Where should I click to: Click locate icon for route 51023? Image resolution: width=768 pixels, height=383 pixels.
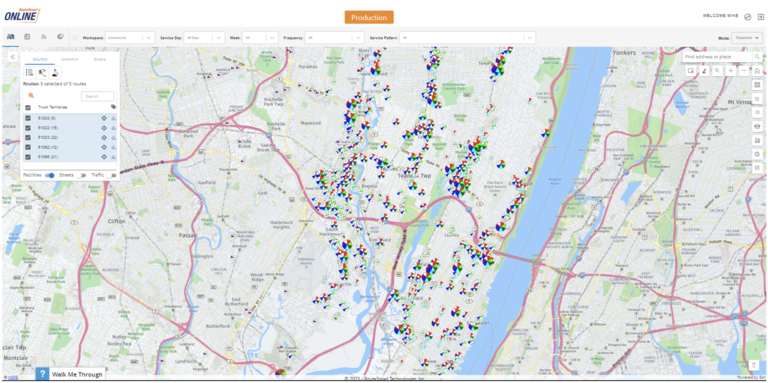coord(104,138)
